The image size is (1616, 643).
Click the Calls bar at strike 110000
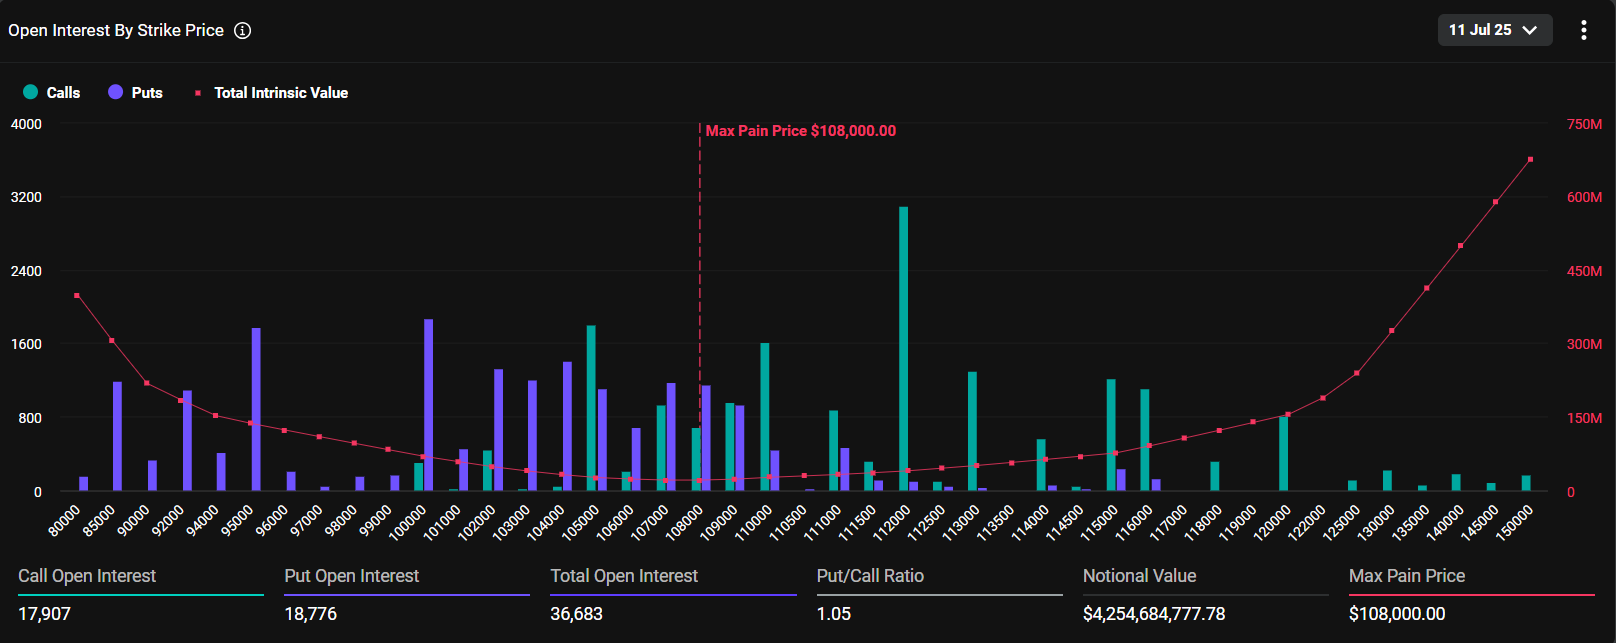click(765, 417)
